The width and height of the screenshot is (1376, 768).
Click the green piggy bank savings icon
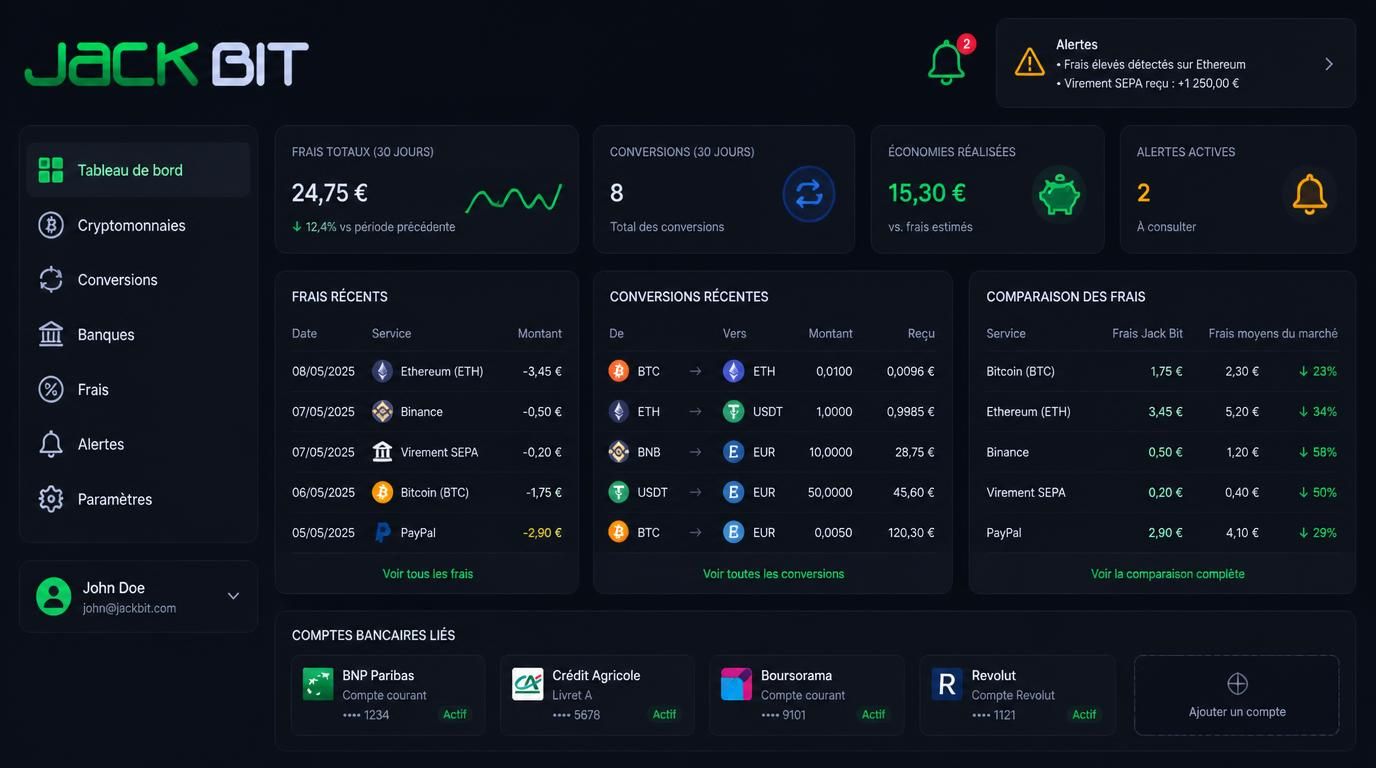pyautogui.click(x=1059, y=194)
